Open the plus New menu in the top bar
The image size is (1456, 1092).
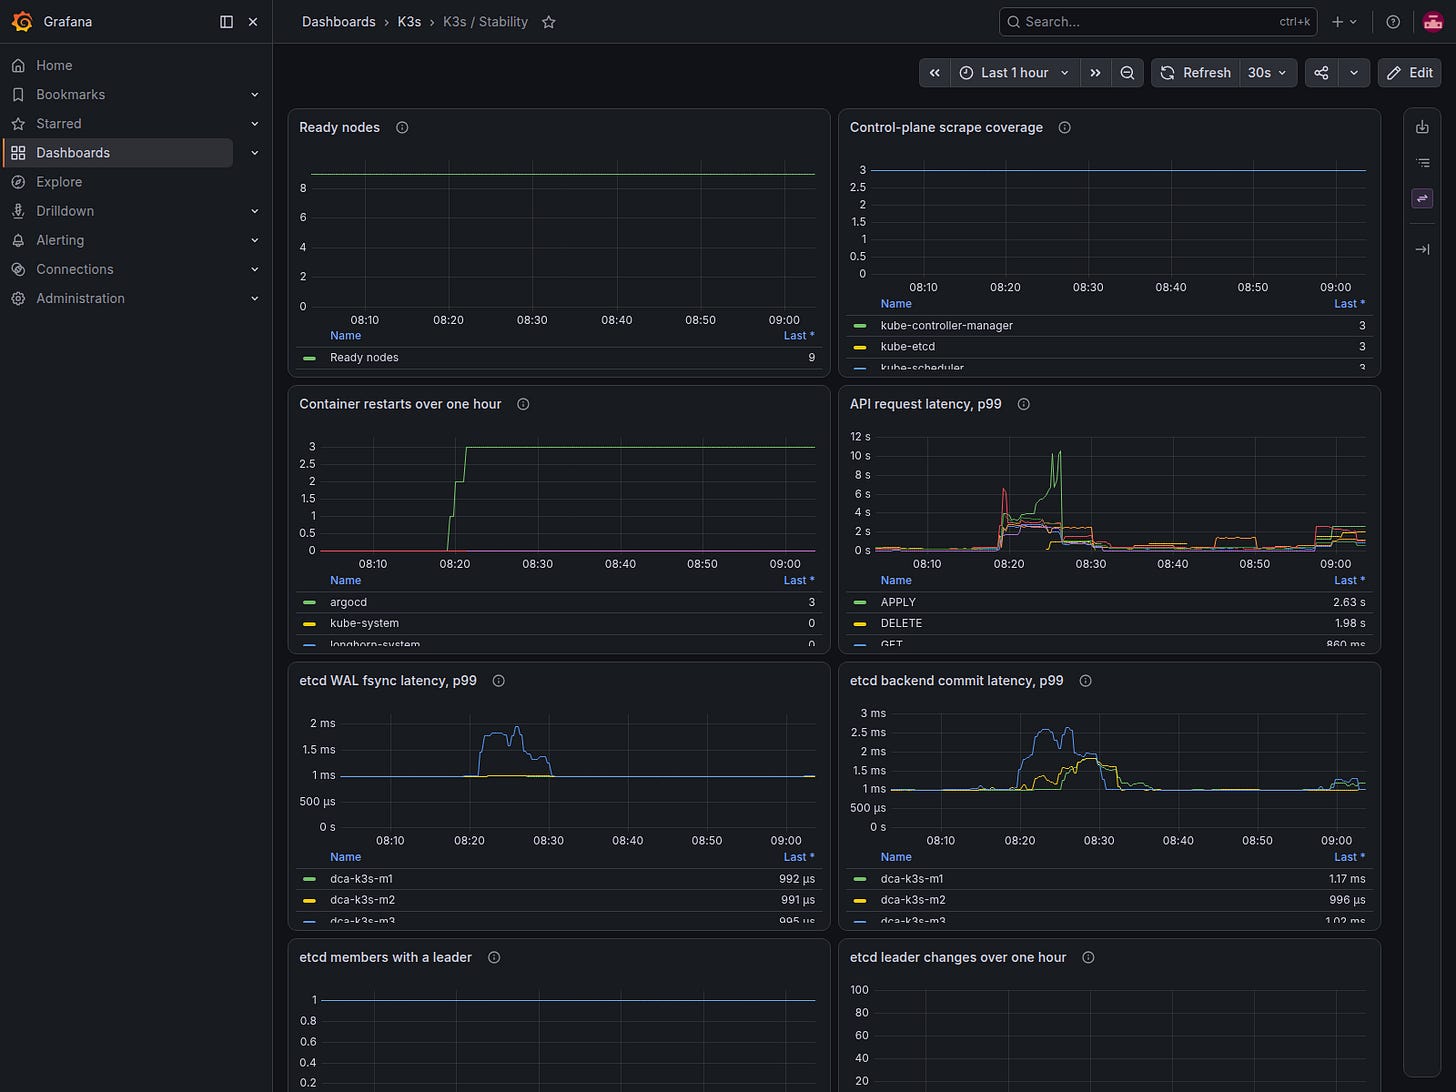[1344, 21]
